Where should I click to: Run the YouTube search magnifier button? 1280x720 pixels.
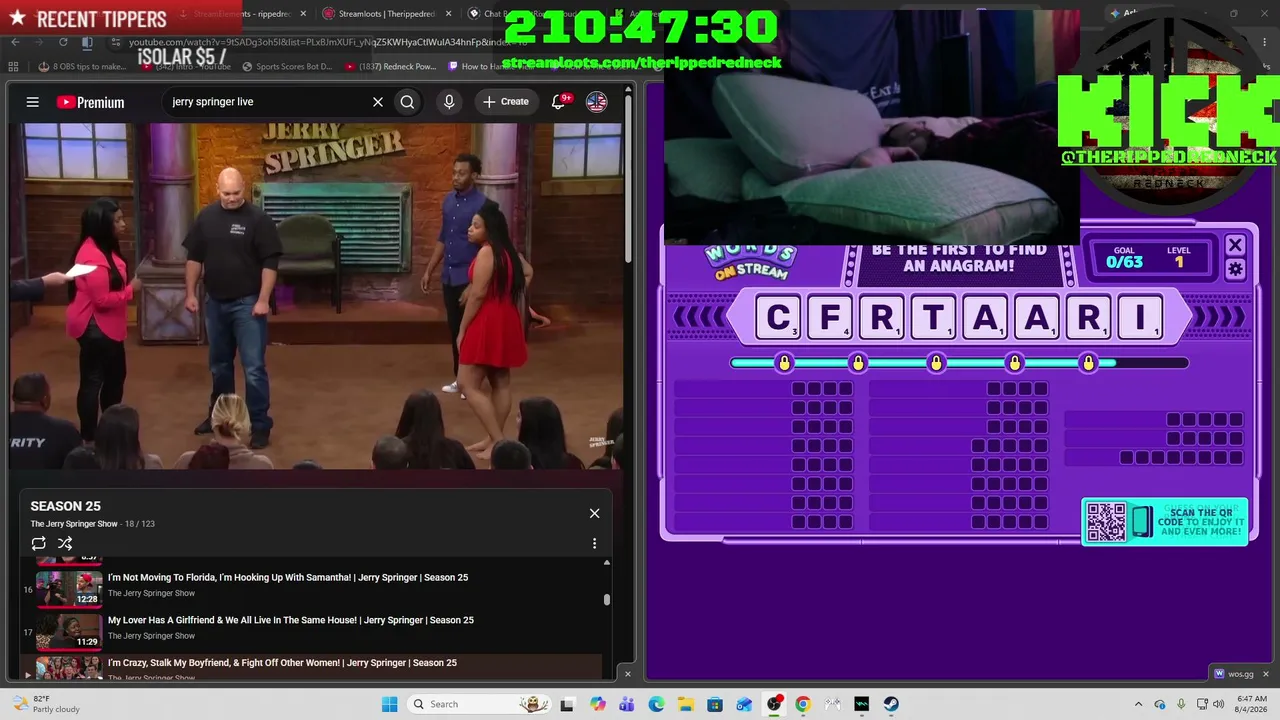coord(407,102)
